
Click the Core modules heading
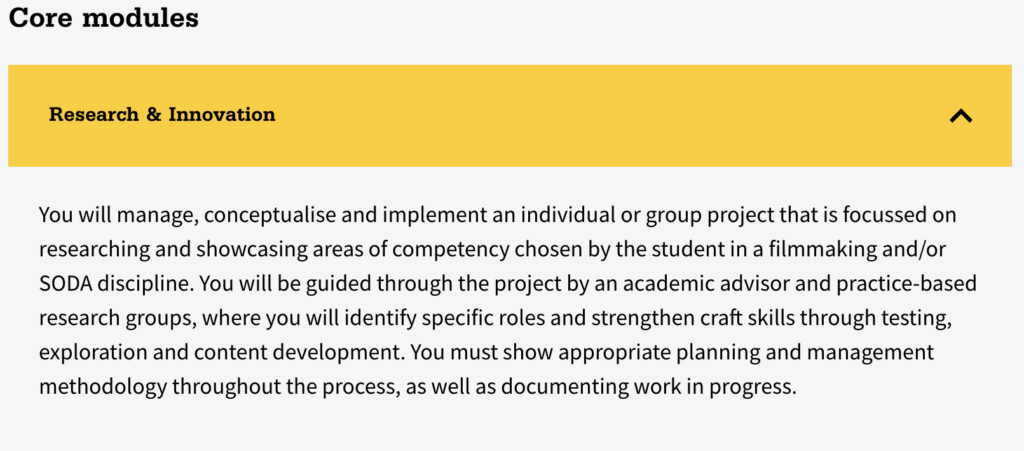click(x=103, y=18)
